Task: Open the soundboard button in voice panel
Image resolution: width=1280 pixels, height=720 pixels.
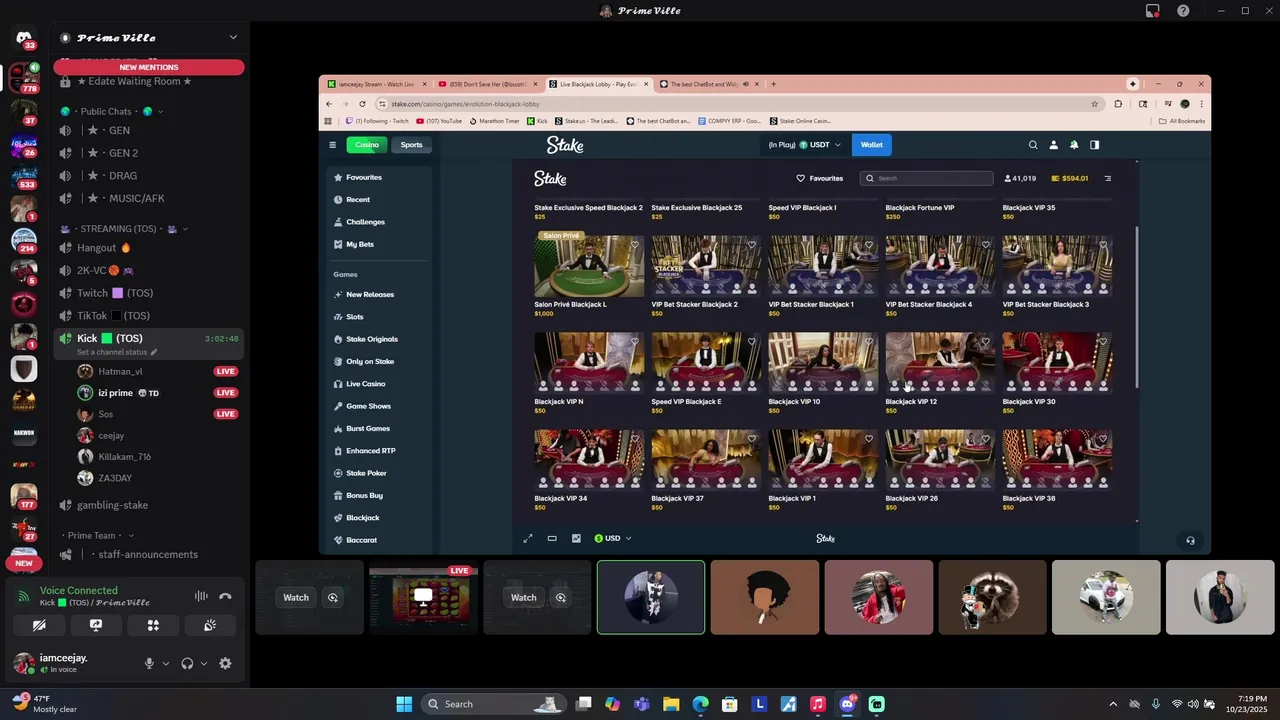Action: [x=210, y=625]
